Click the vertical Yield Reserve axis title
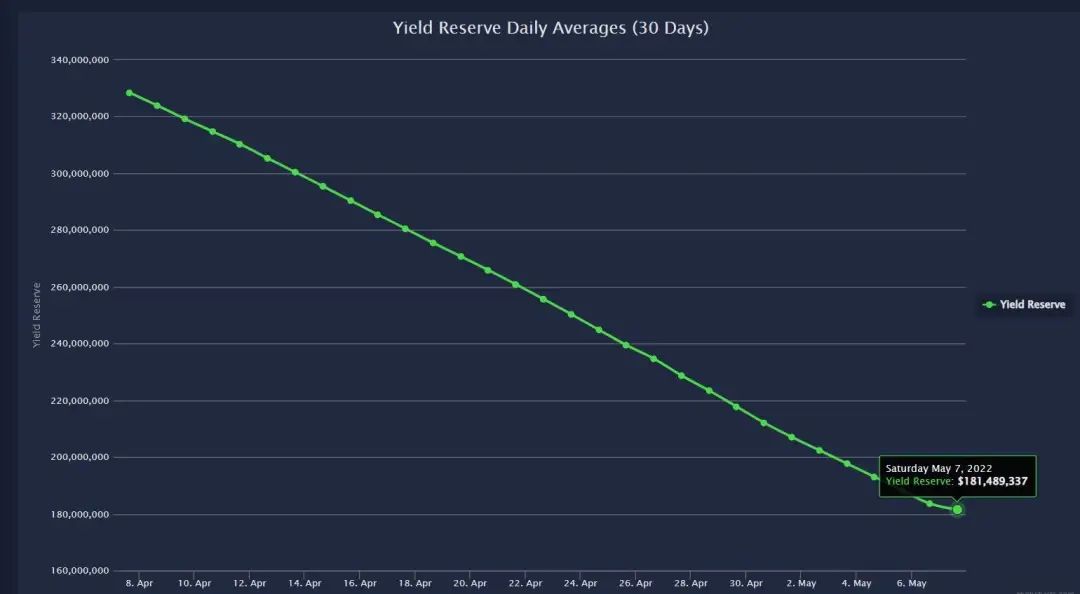The width and height of the screenshot is (1080, 594). pyautogui.click(x=37, y=315)
